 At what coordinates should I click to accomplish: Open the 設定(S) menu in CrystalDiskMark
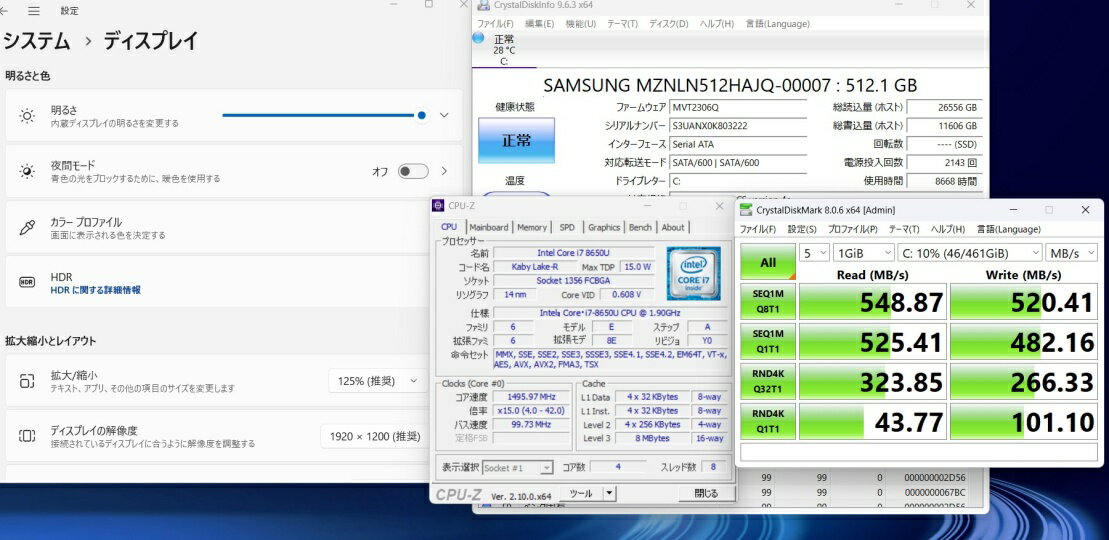pos(802,230)
